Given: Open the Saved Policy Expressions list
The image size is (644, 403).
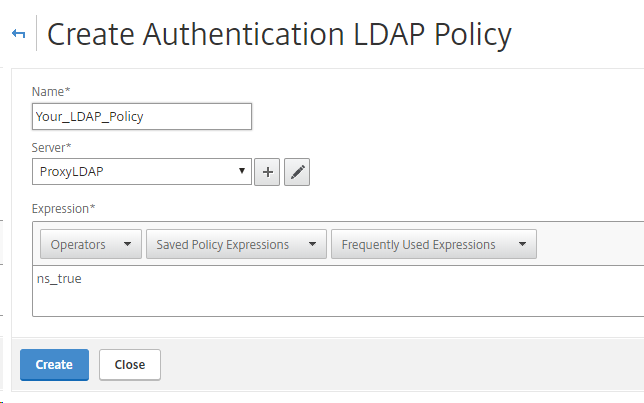Looking at the screenshot, I should (235, 244).
